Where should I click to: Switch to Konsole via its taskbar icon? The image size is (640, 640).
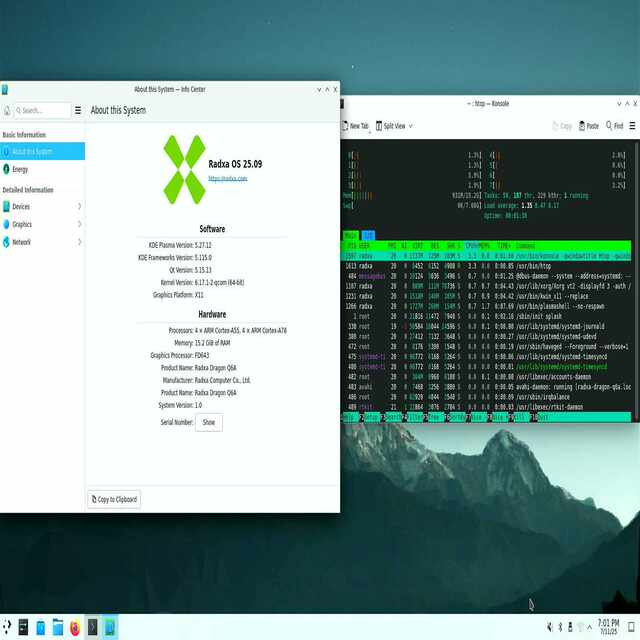pos(93,627)
